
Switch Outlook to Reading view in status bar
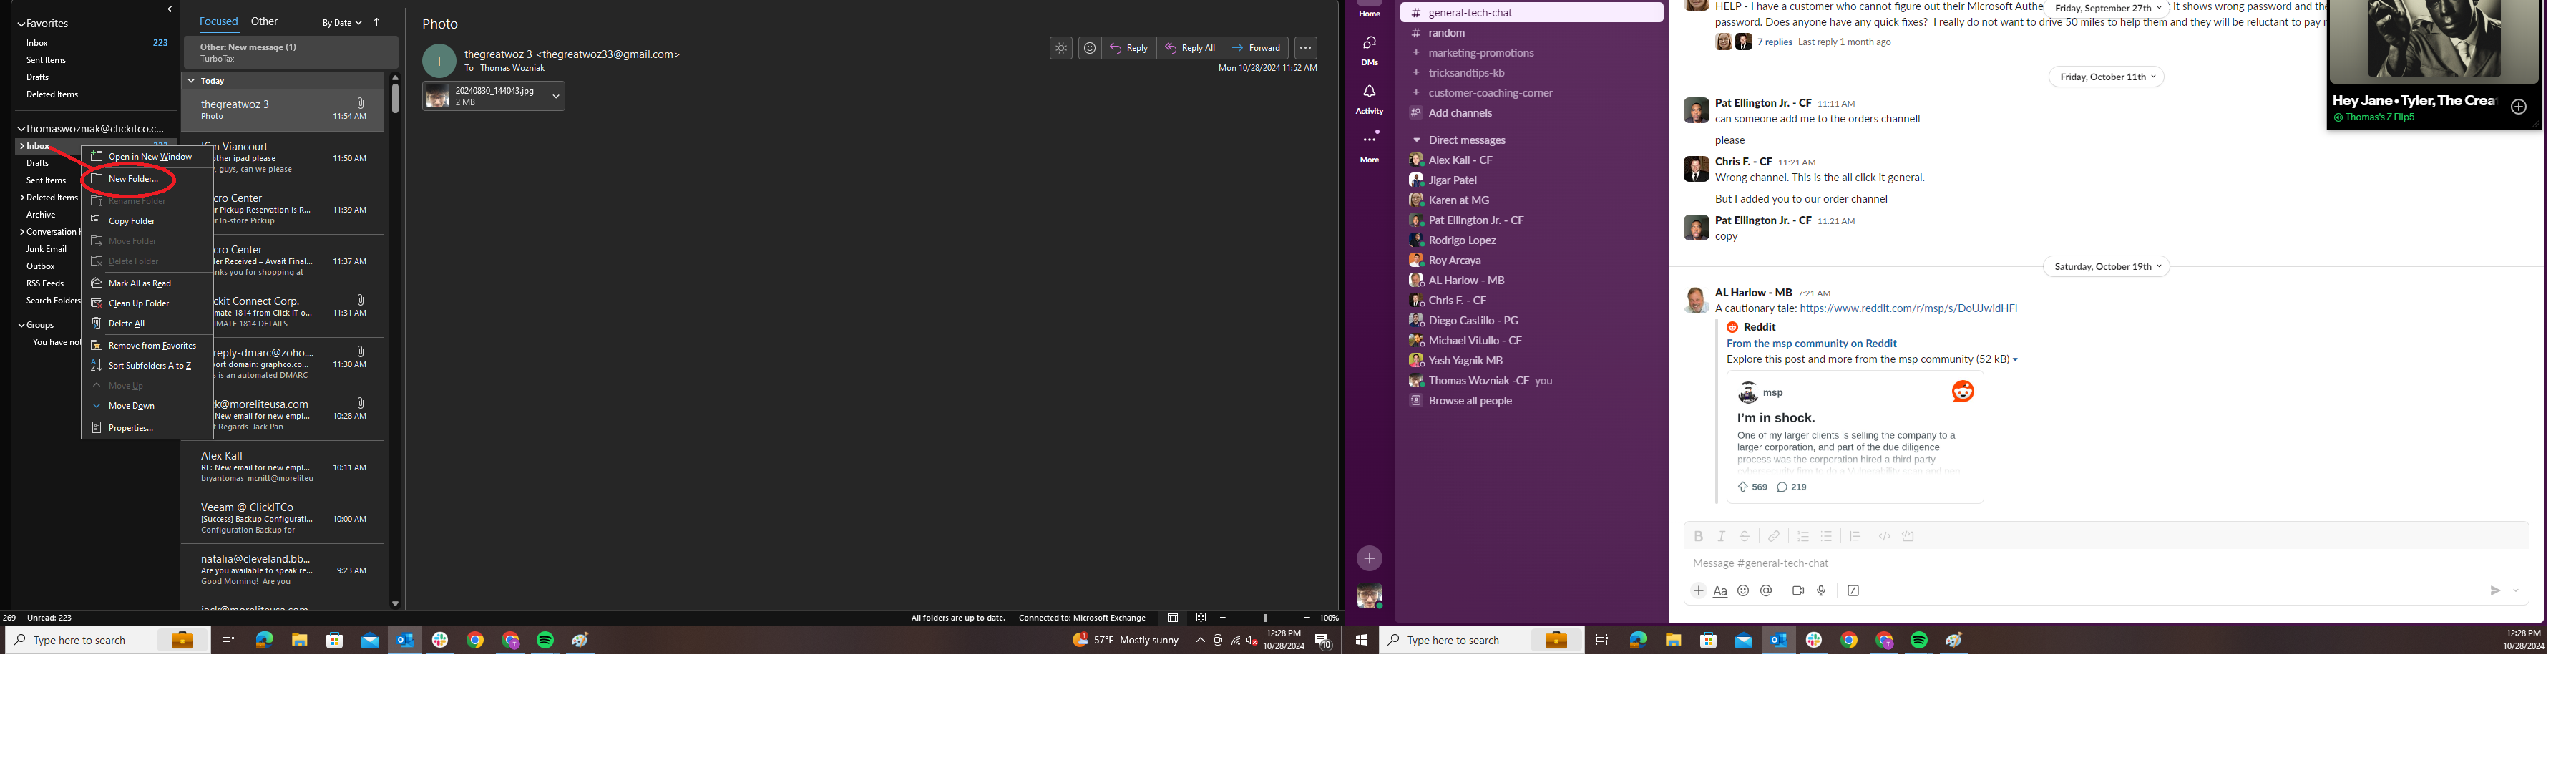(1201, 618)
